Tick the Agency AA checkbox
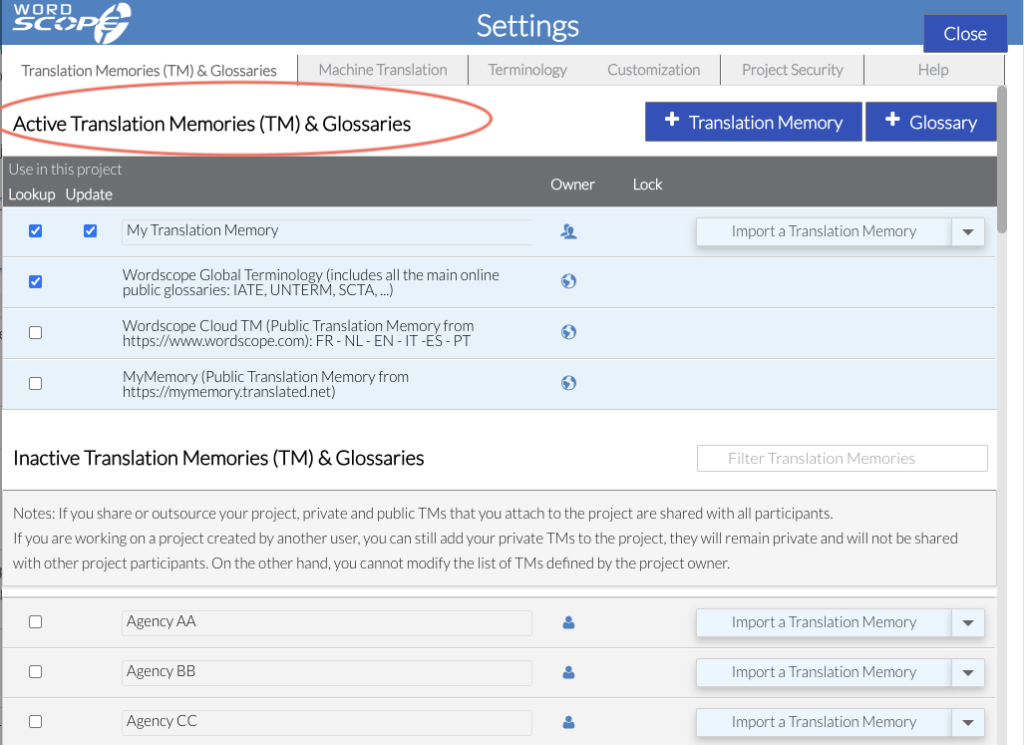This screenshot has width=1024, height=745. click(36, 622)
